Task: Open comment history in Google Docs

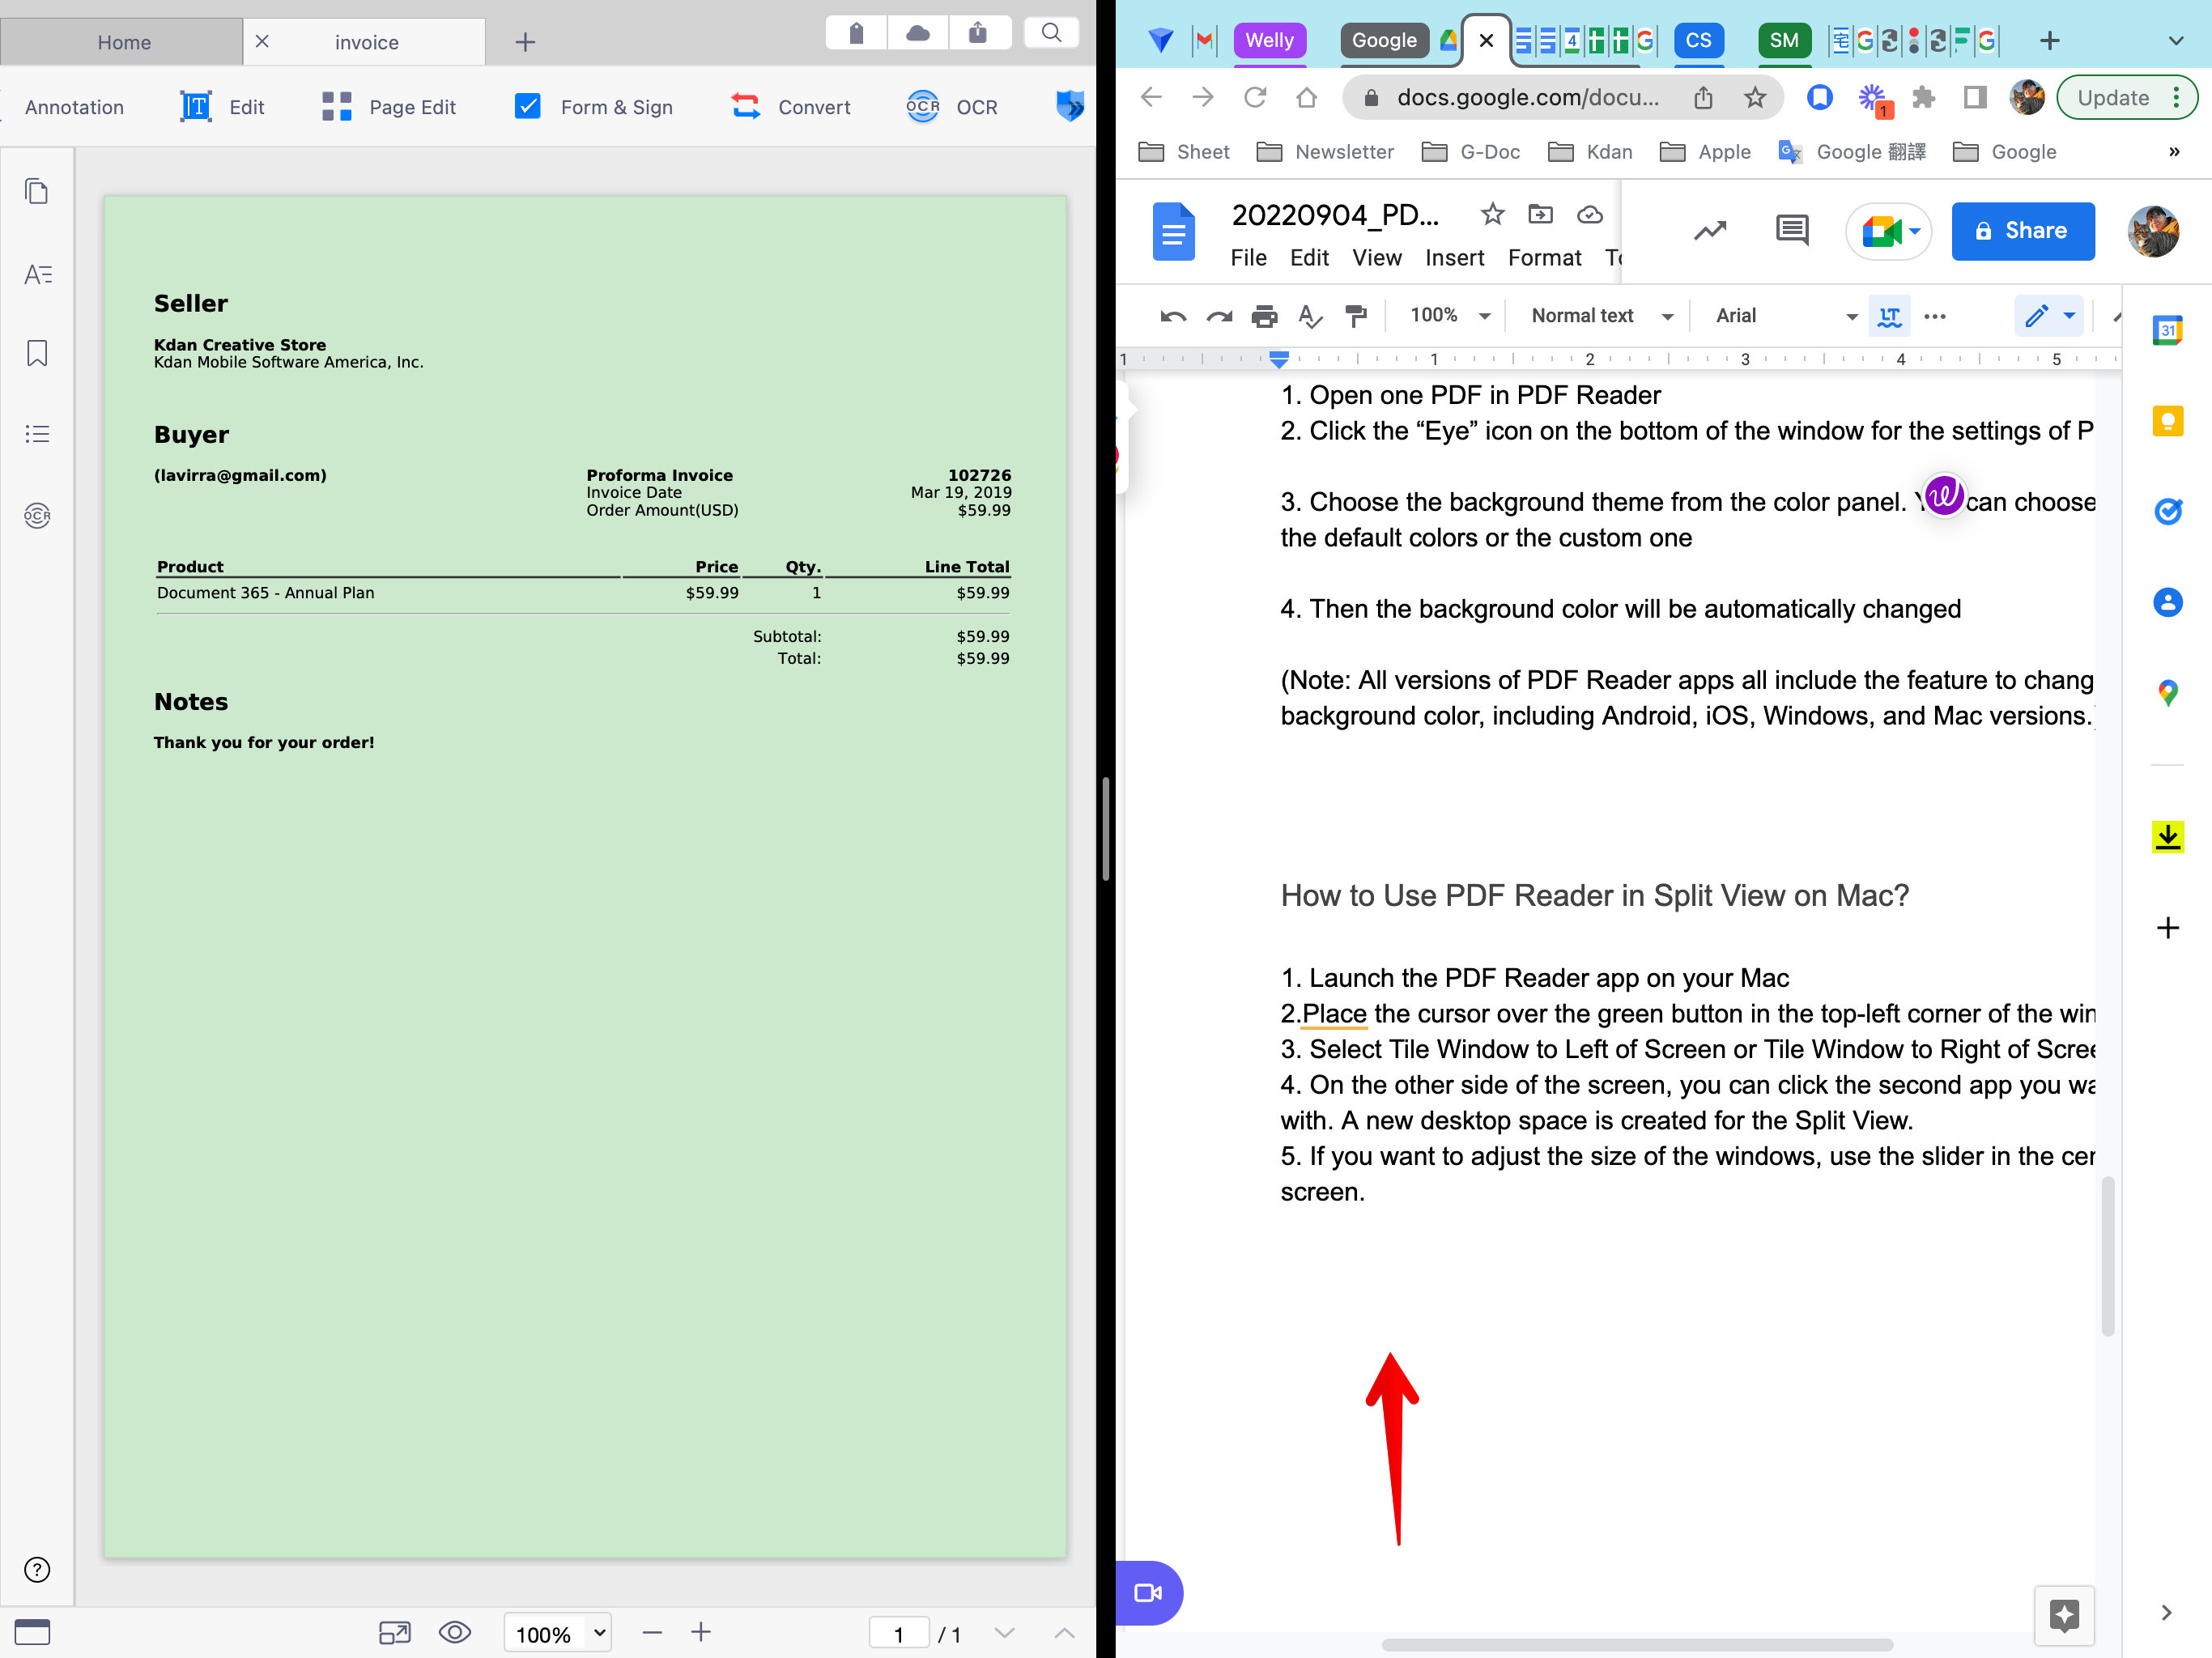Action: (x=1791, y=231)
